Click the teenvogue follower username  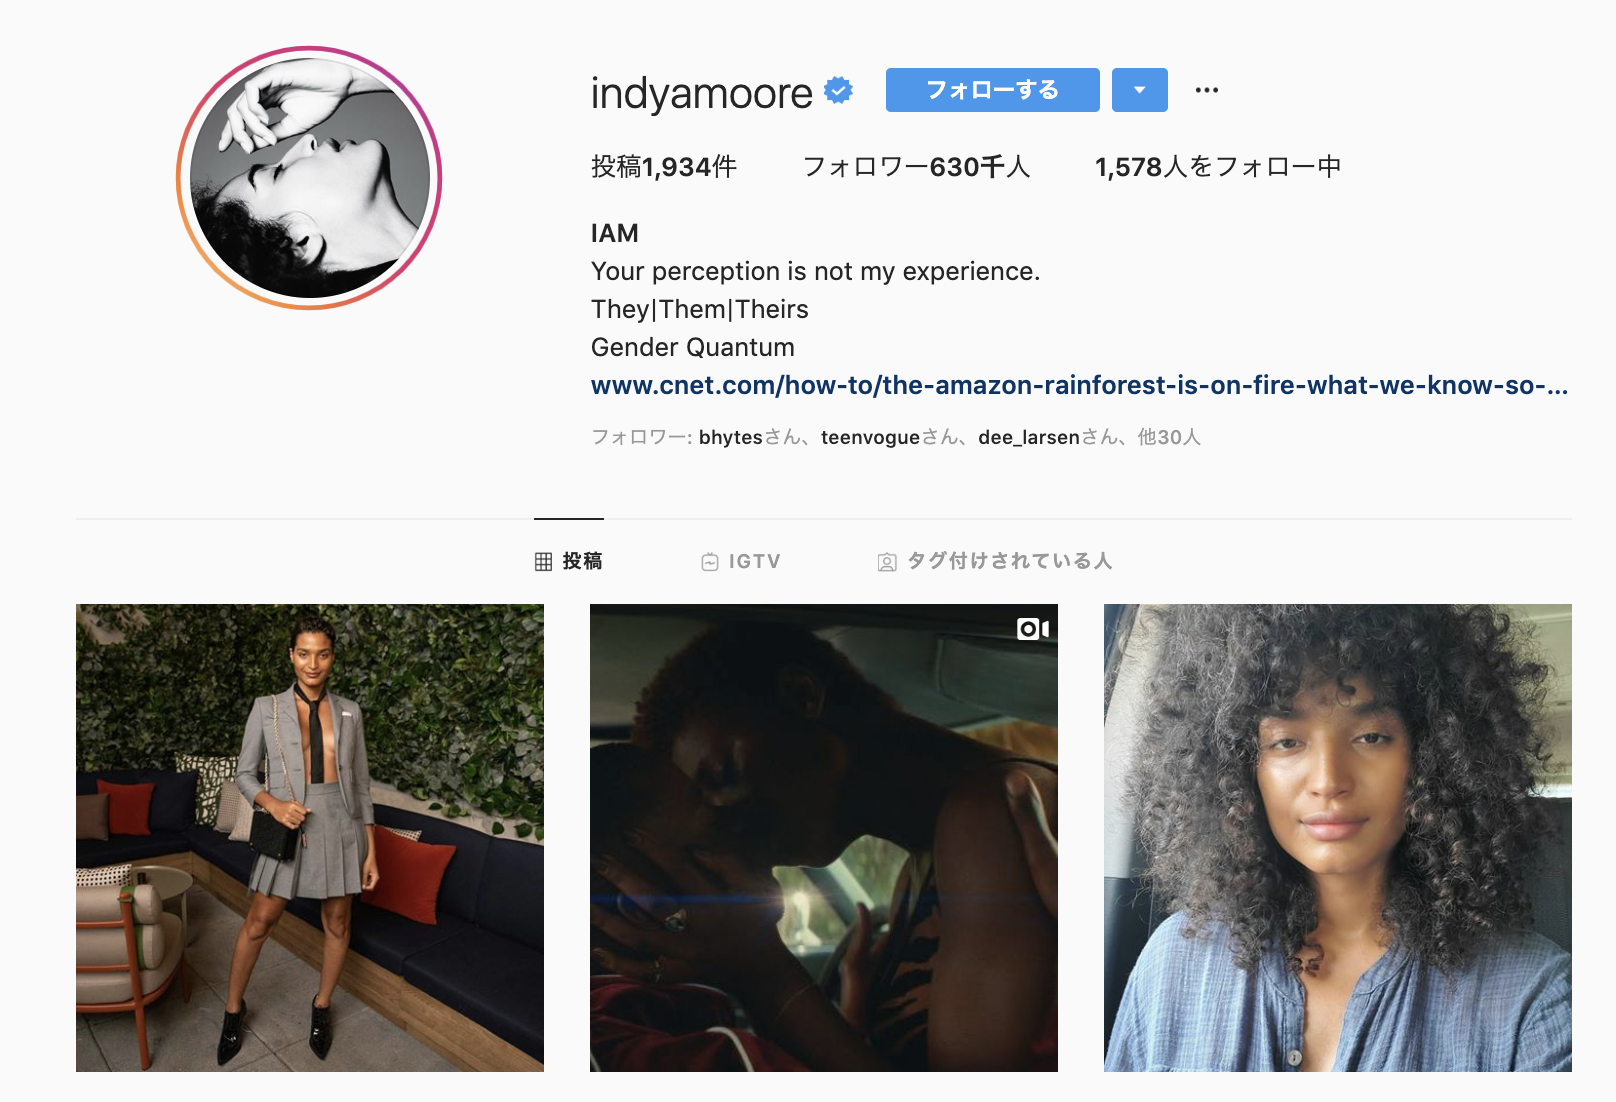point(870,437)
